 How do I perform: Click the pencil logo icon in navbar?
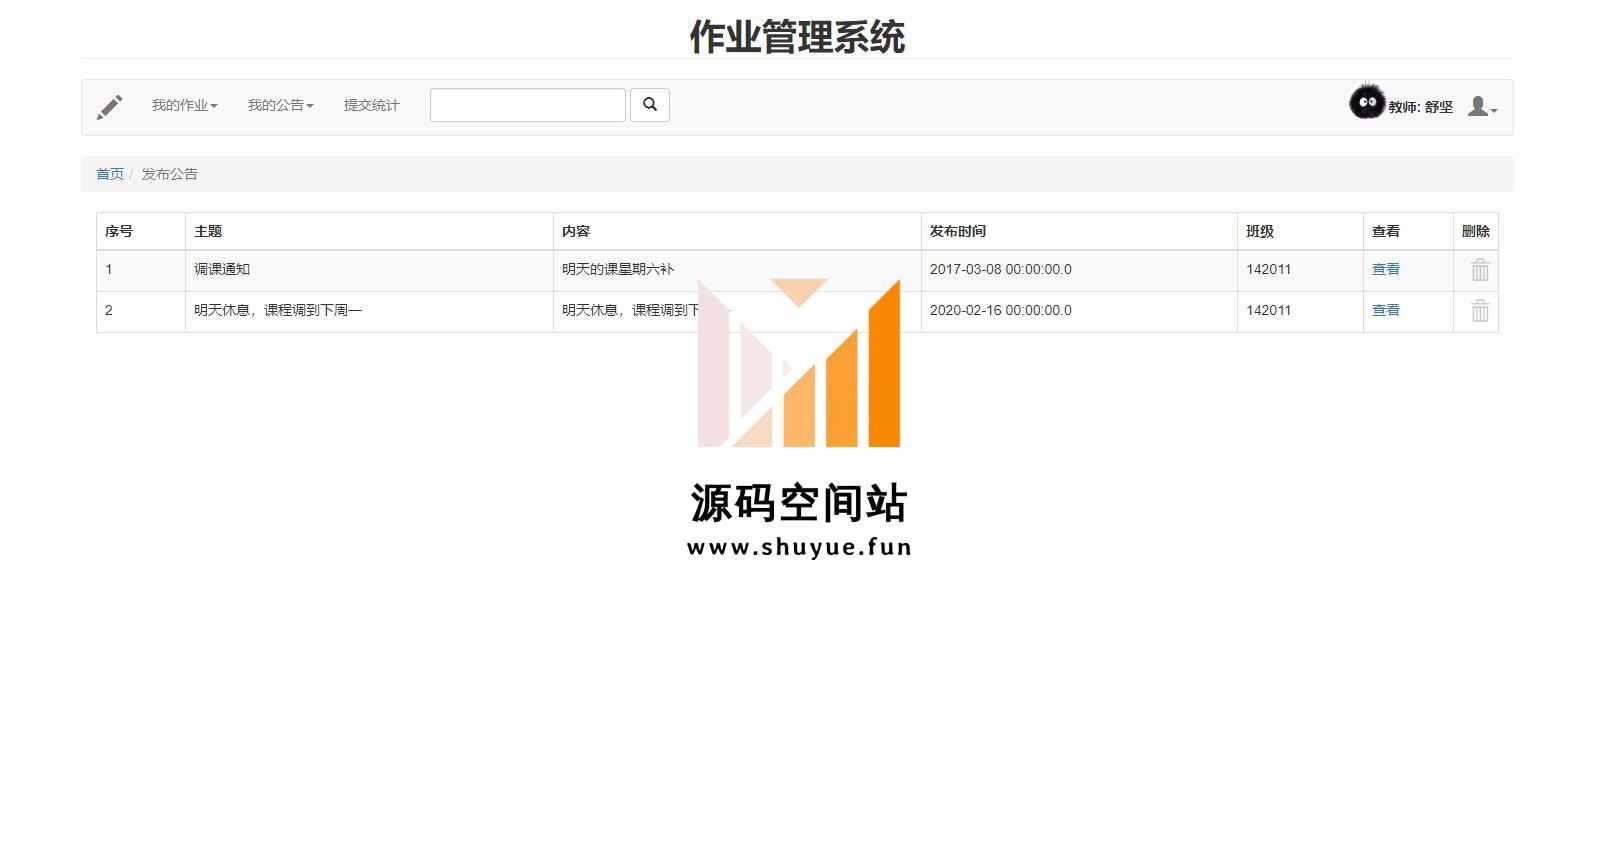pyautogui.click(x=110, y=107)
